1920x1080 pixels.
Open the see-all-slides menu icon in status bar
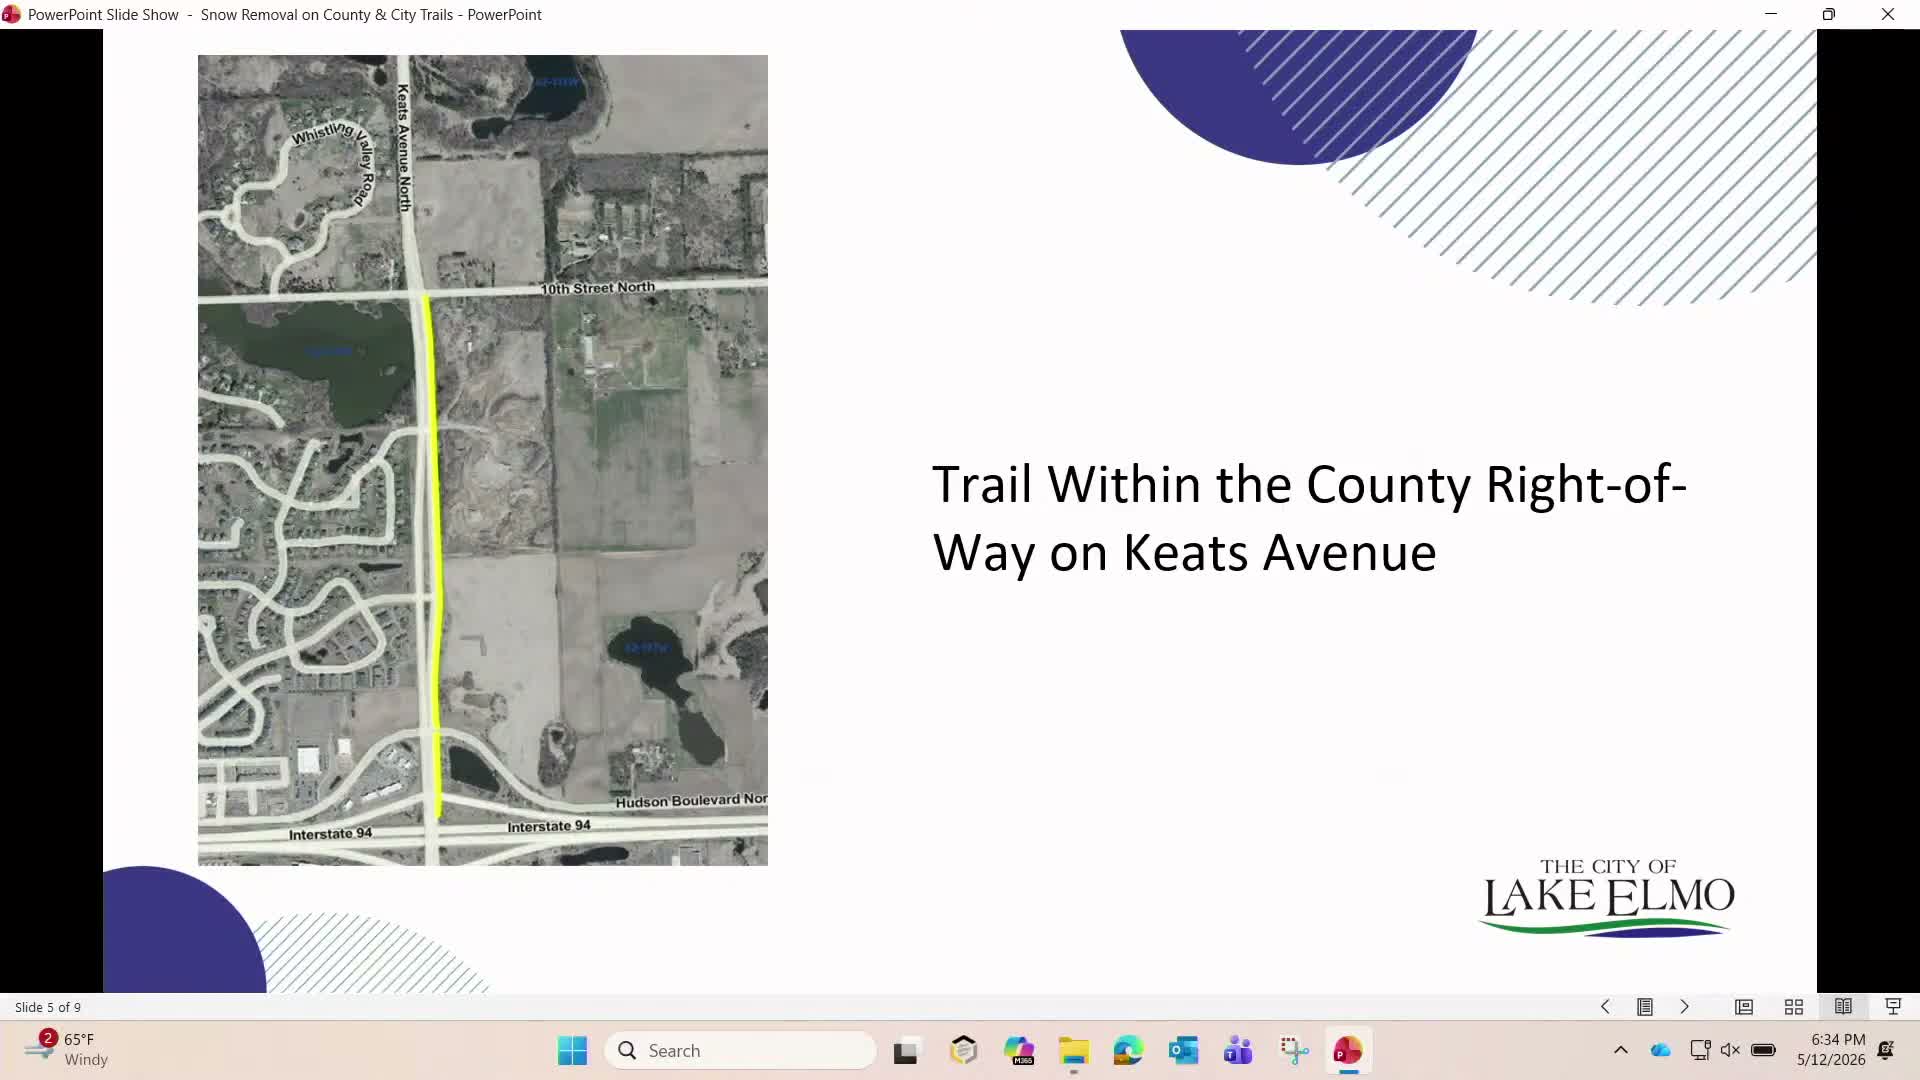click(1644, 1007)
